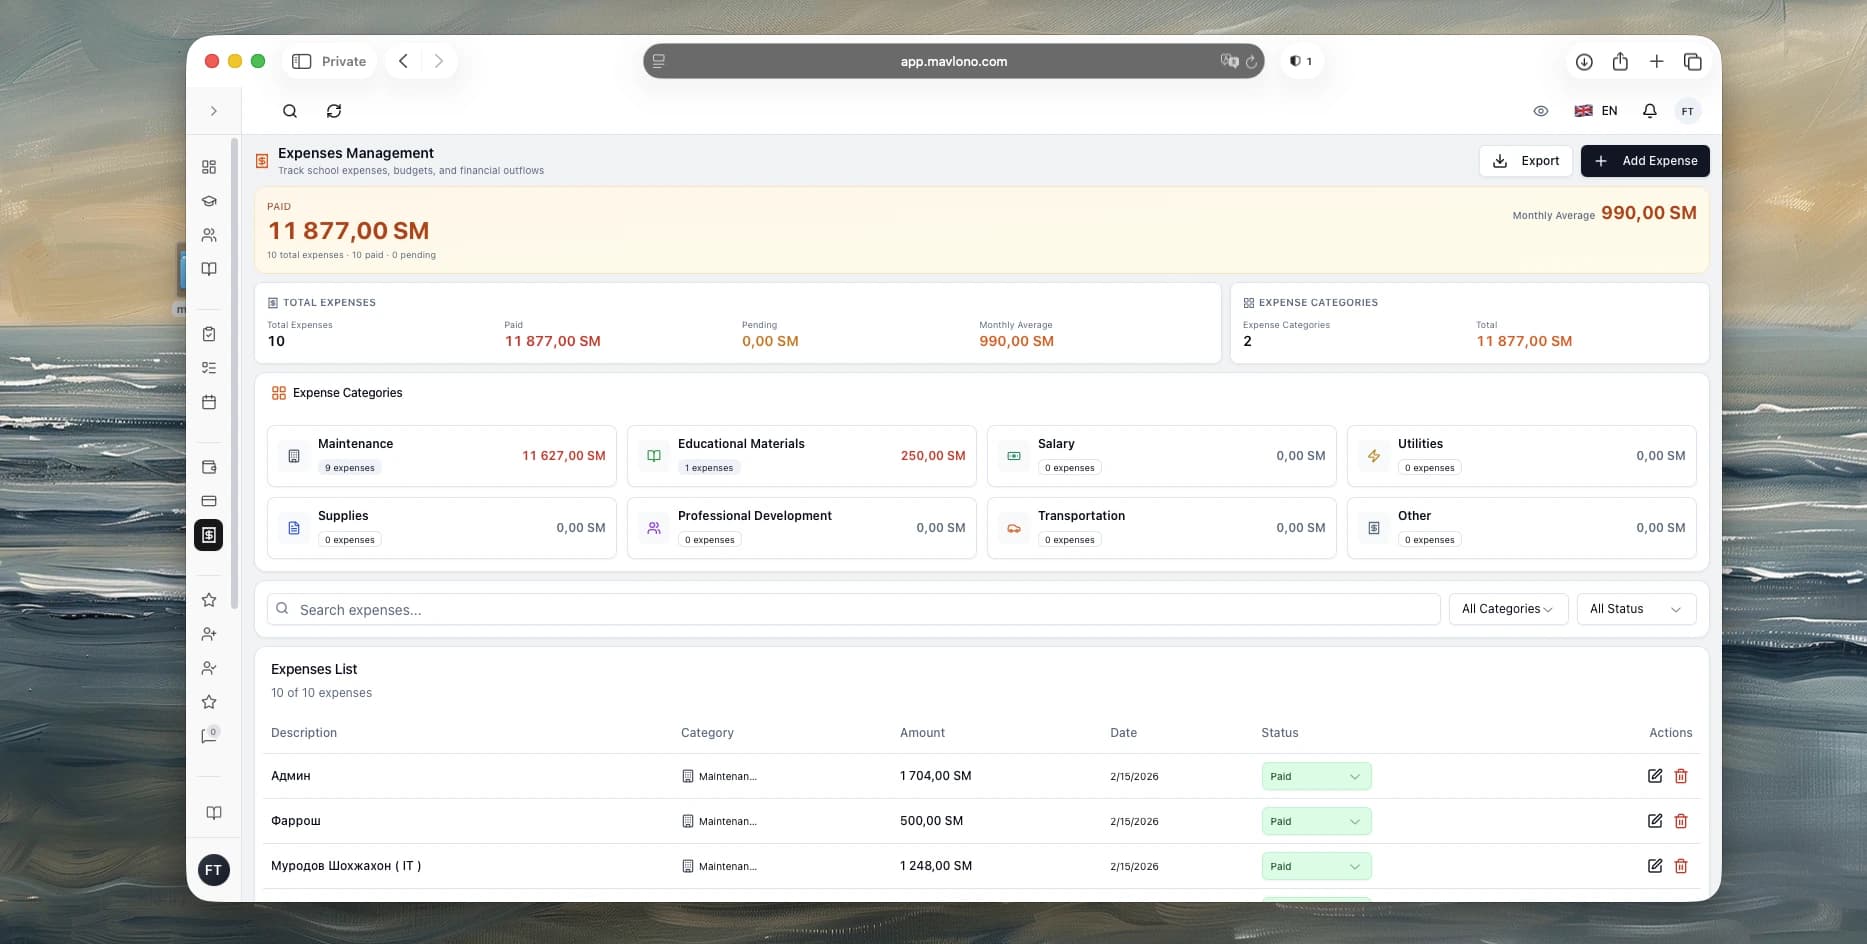The width and height of the screenshot is (1867, 944).
Task: Click the Add Expense button
Action: (1644, 161)
